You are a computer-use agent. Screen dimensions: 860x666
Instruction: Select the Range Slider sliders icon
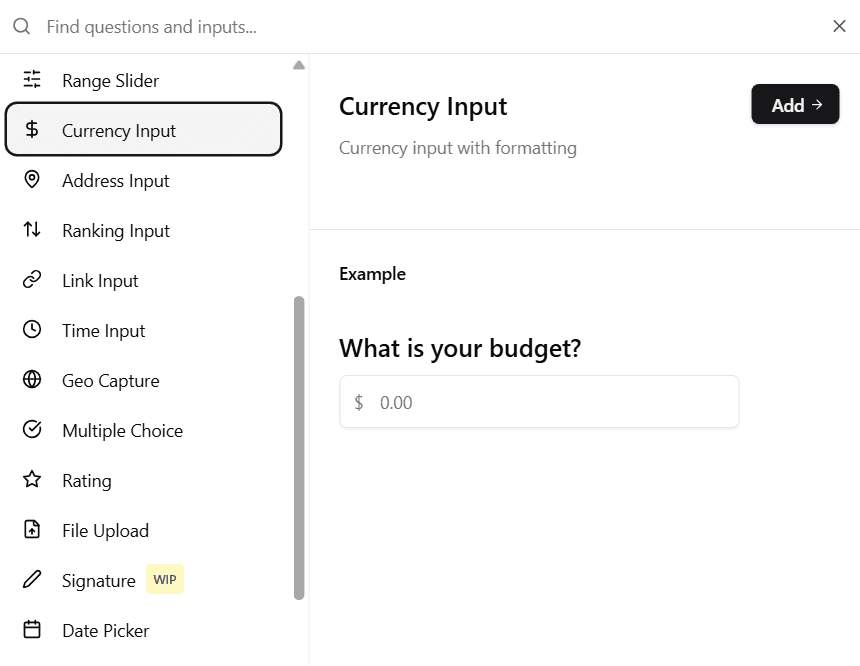point(31,80)
